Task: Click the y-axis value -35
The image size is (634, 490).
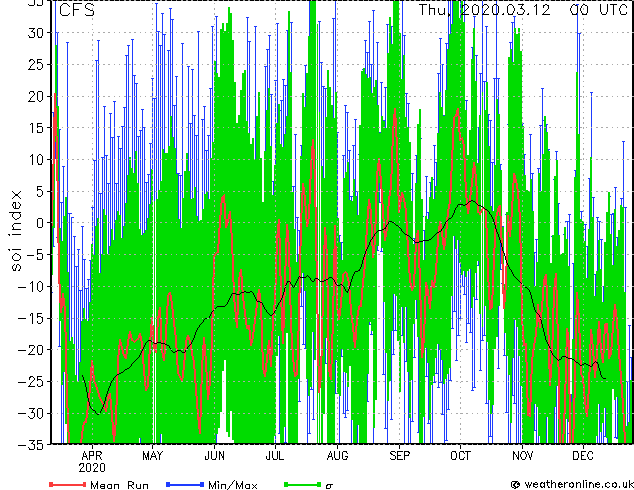Action: pyautogui.click(x=31, y=445)
